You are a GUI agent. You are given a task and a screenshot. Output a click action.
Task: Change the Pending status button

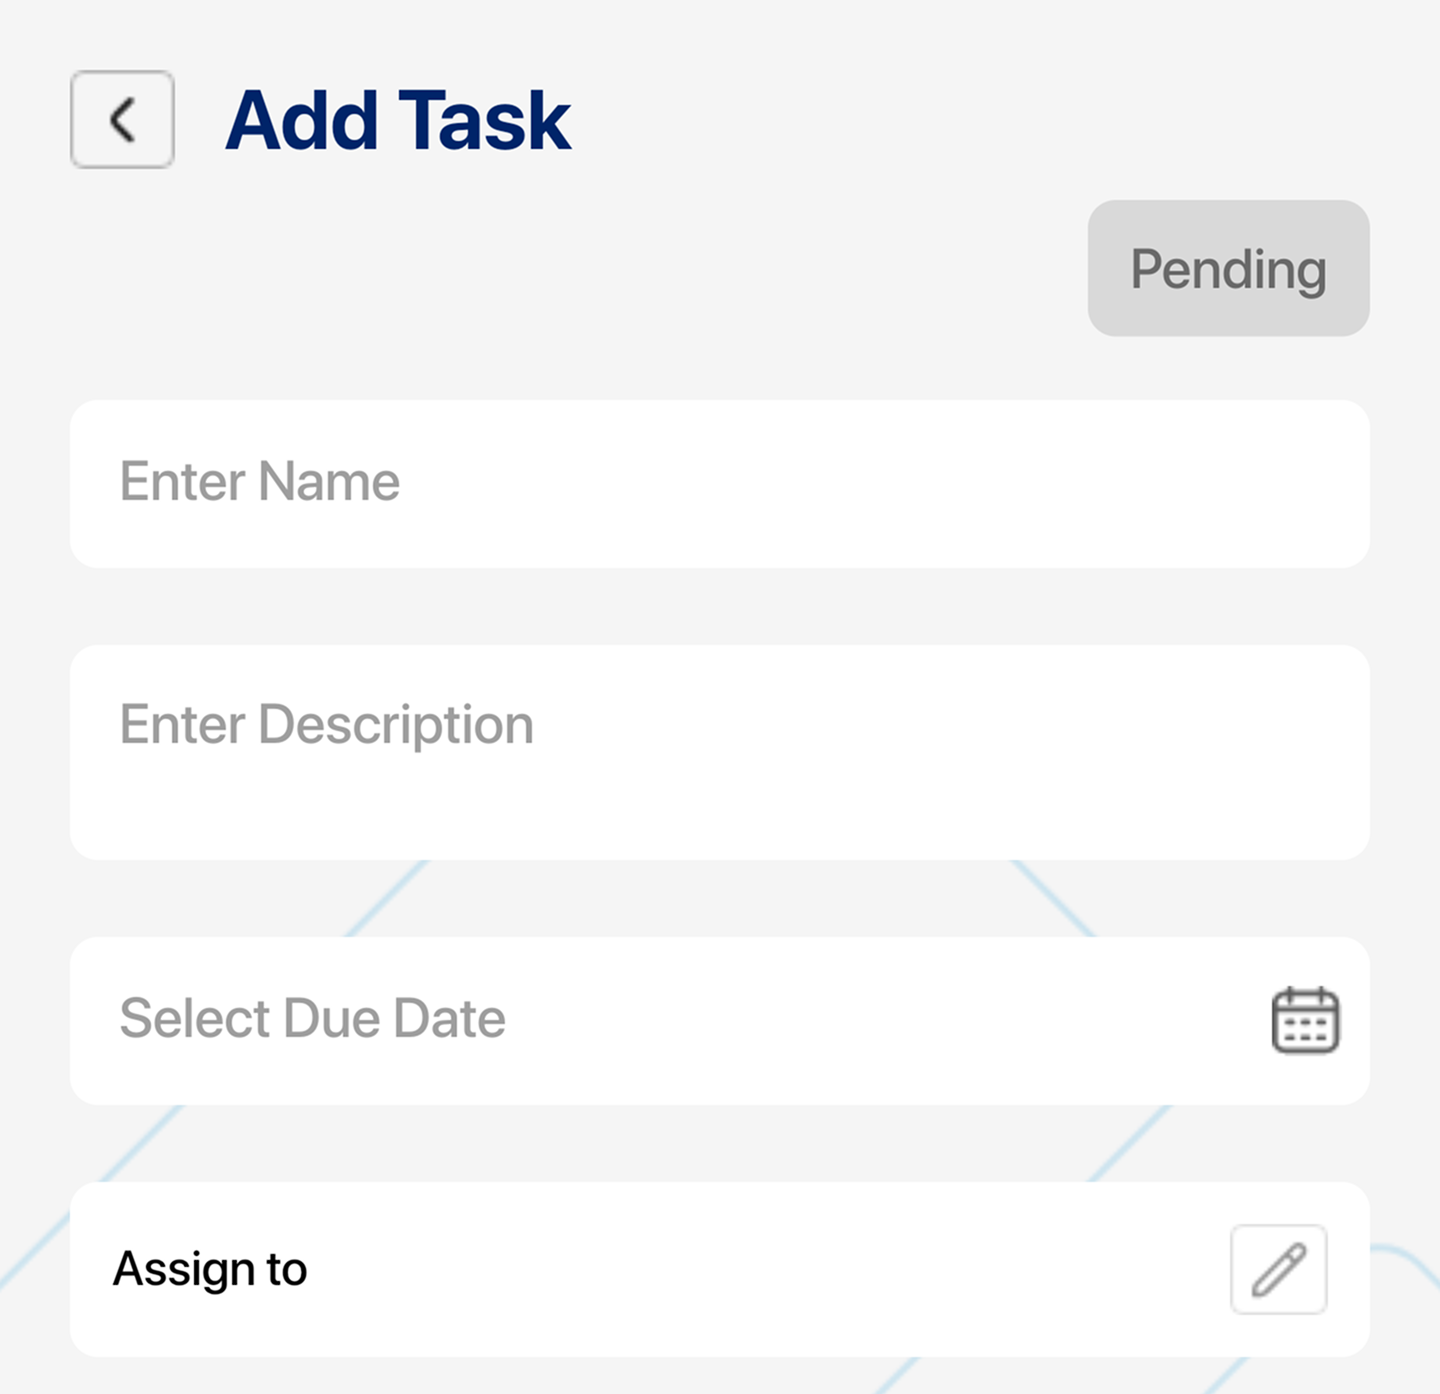(1228, 268)
